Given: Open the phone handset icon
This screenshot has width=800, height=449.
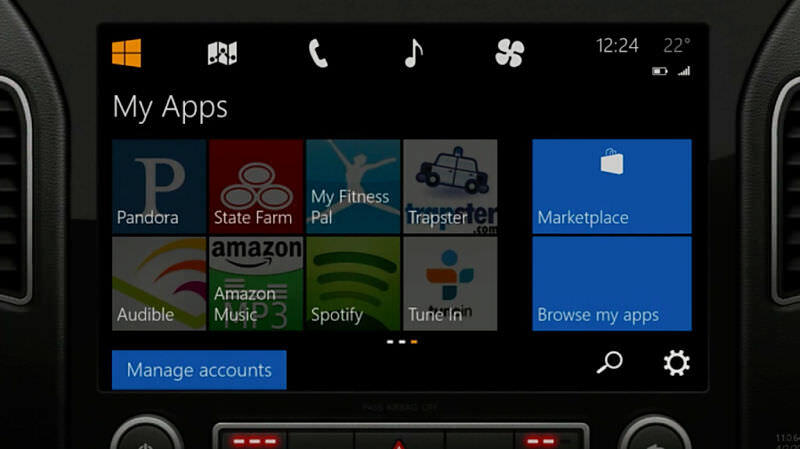Looking at the screenshot, I should (x=318, y=53).
